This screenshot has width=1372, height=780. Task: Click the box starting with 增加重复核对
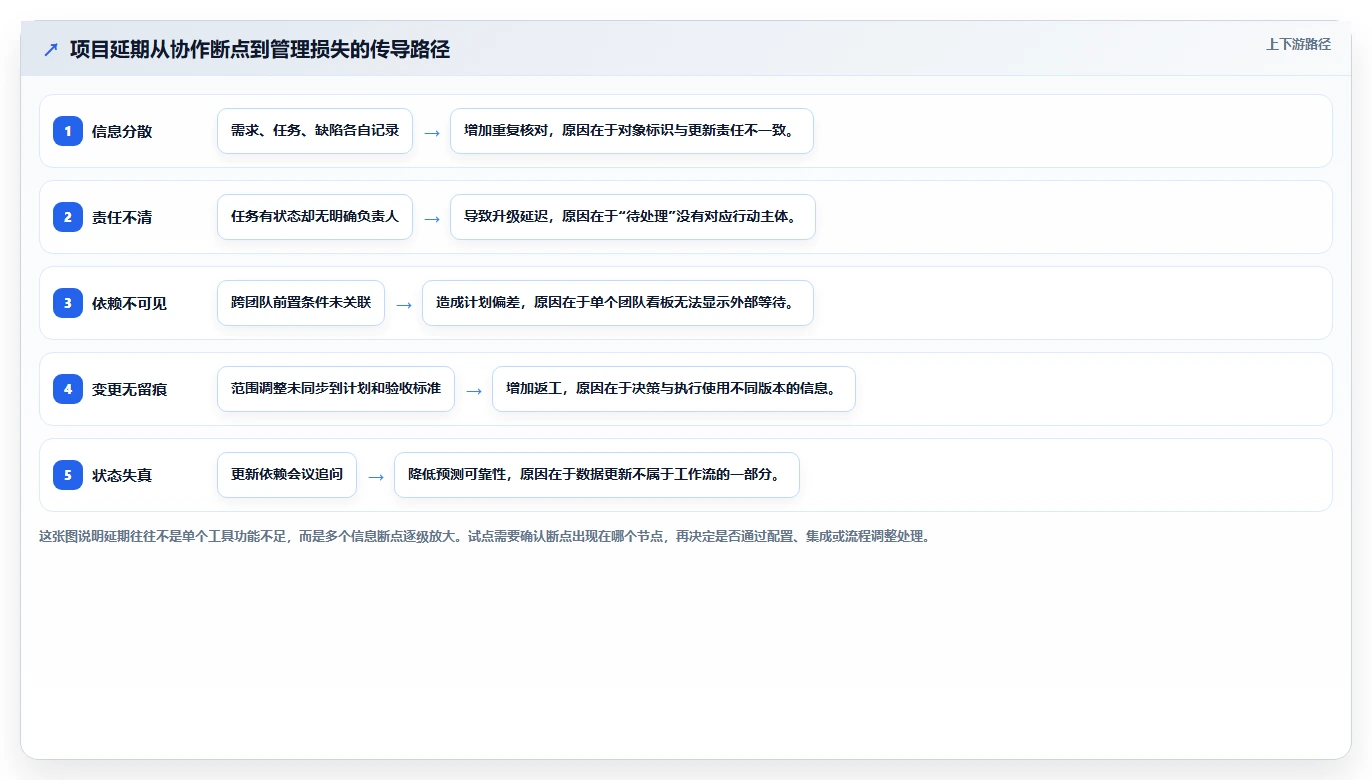pos(632,131)
